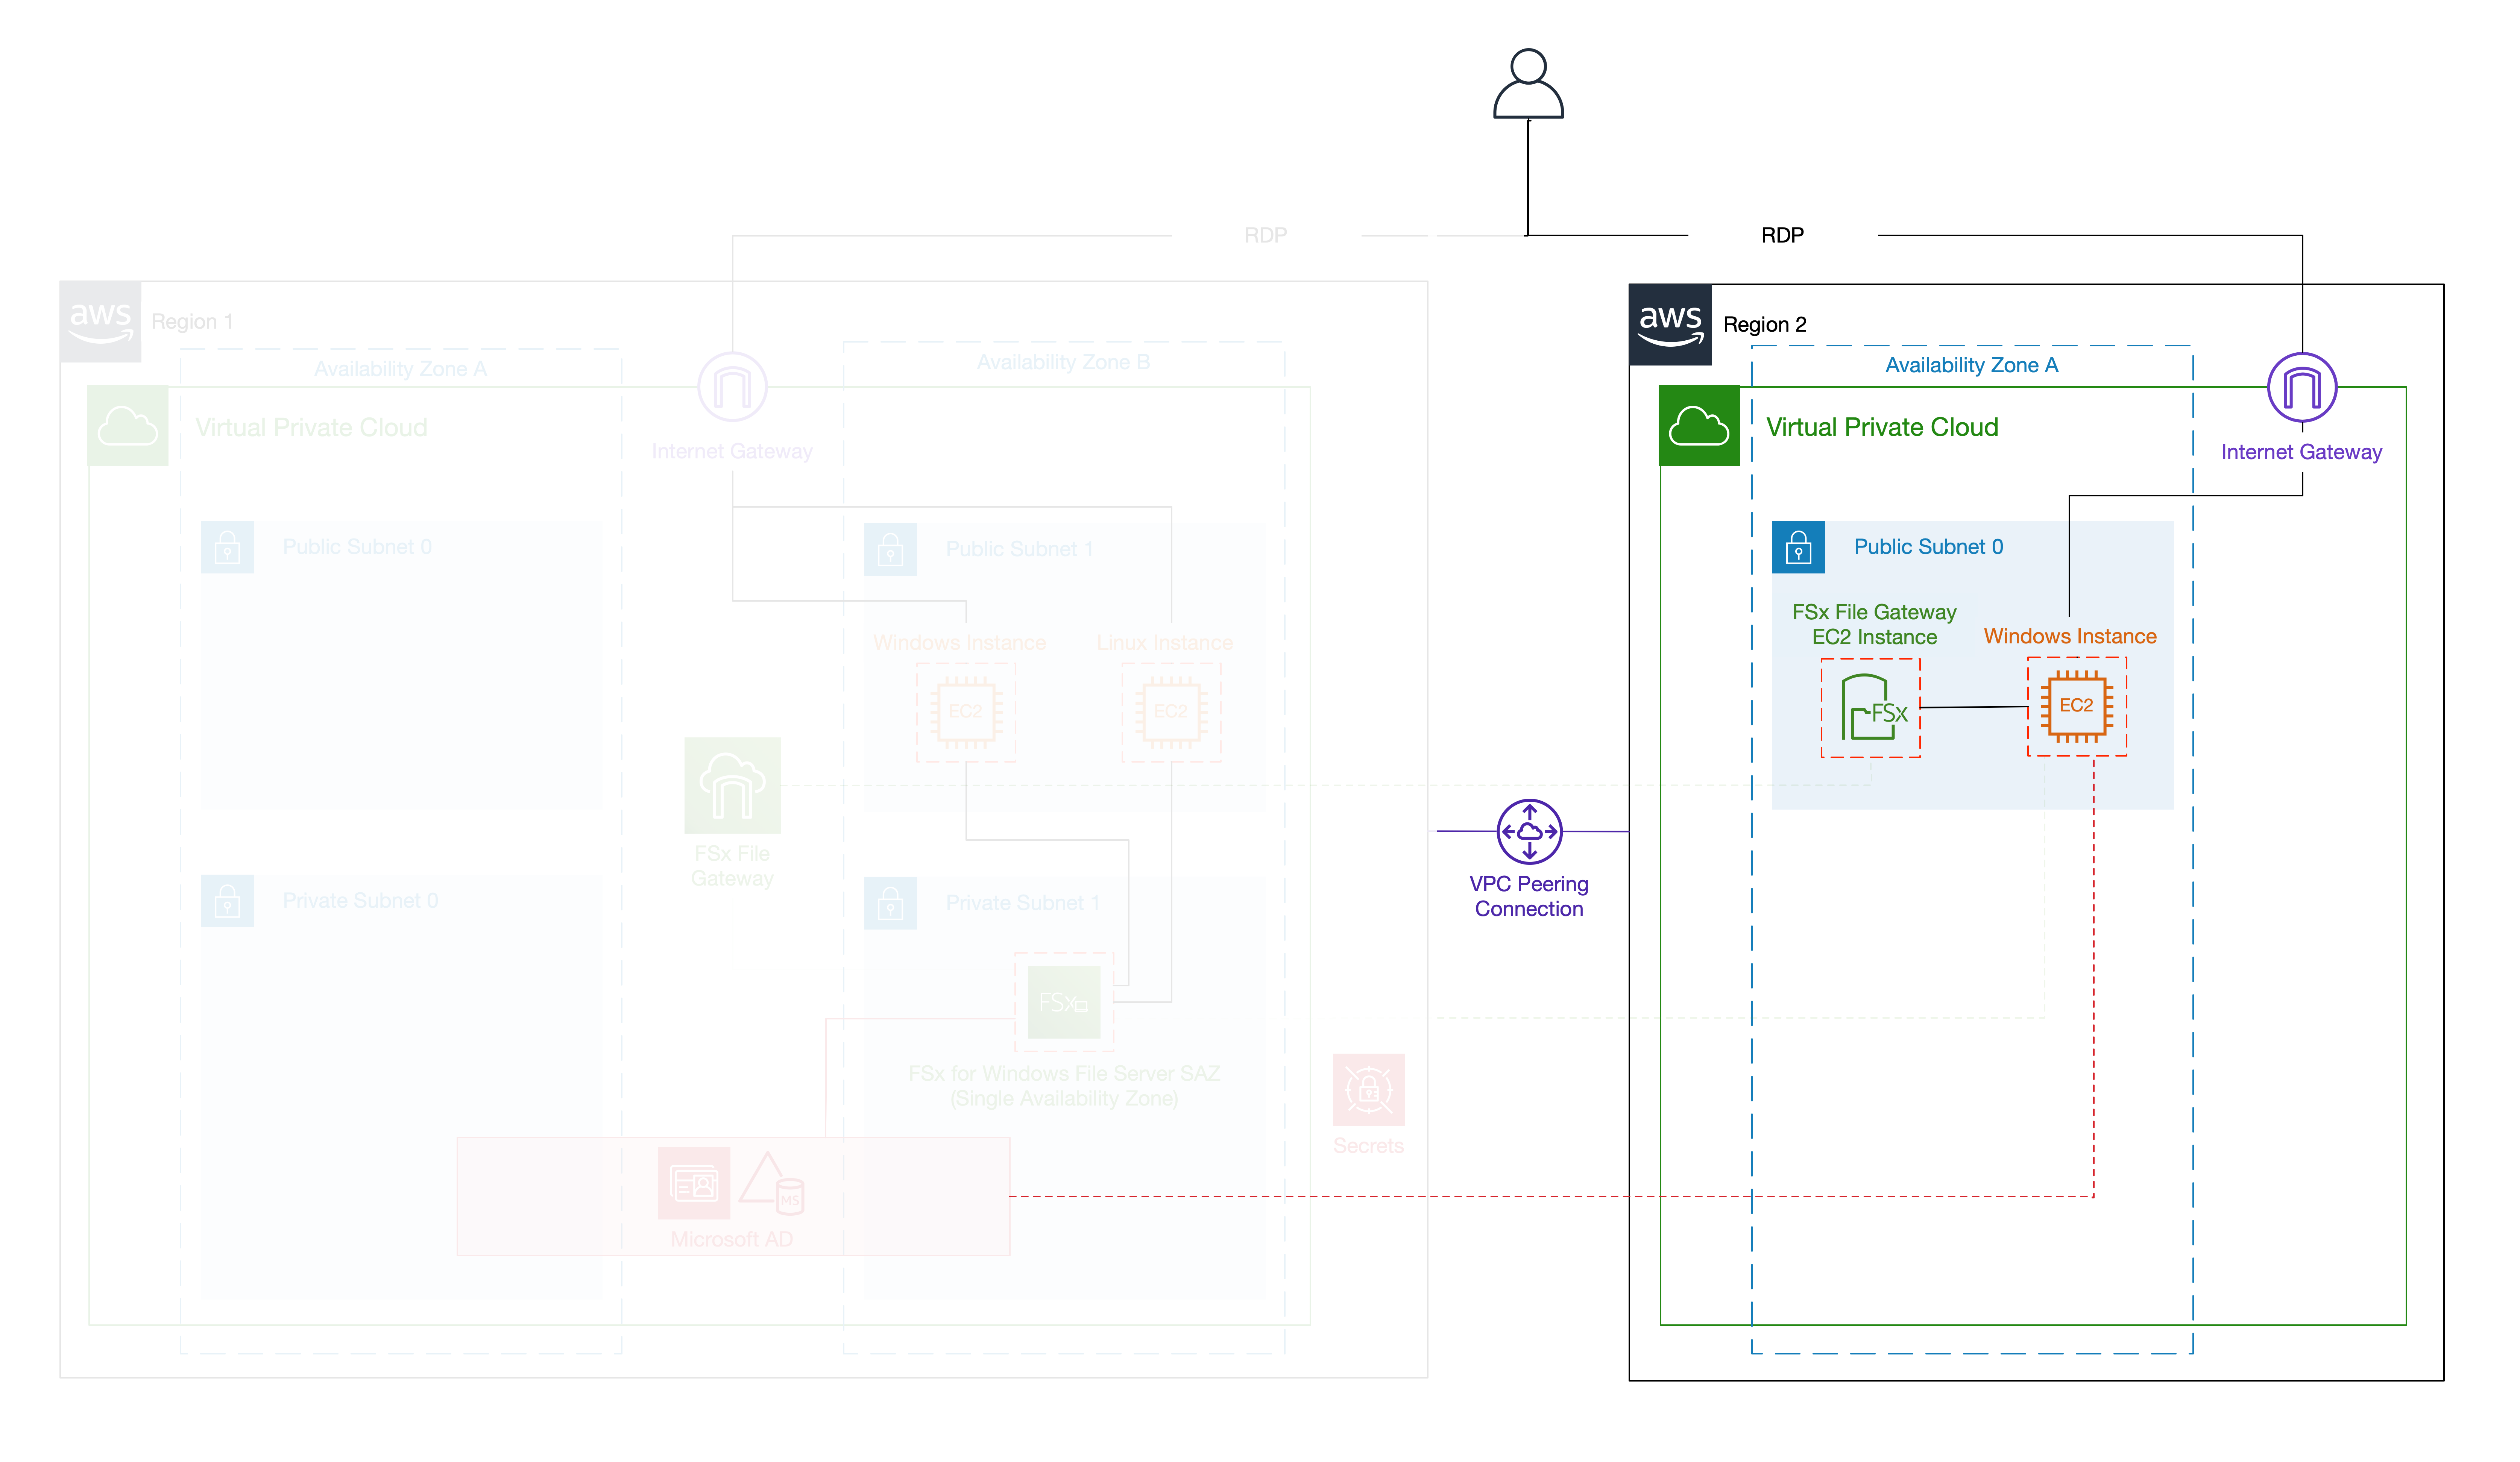Select the faded Region 1 VPC cloud icon

(x=128, y=426)
